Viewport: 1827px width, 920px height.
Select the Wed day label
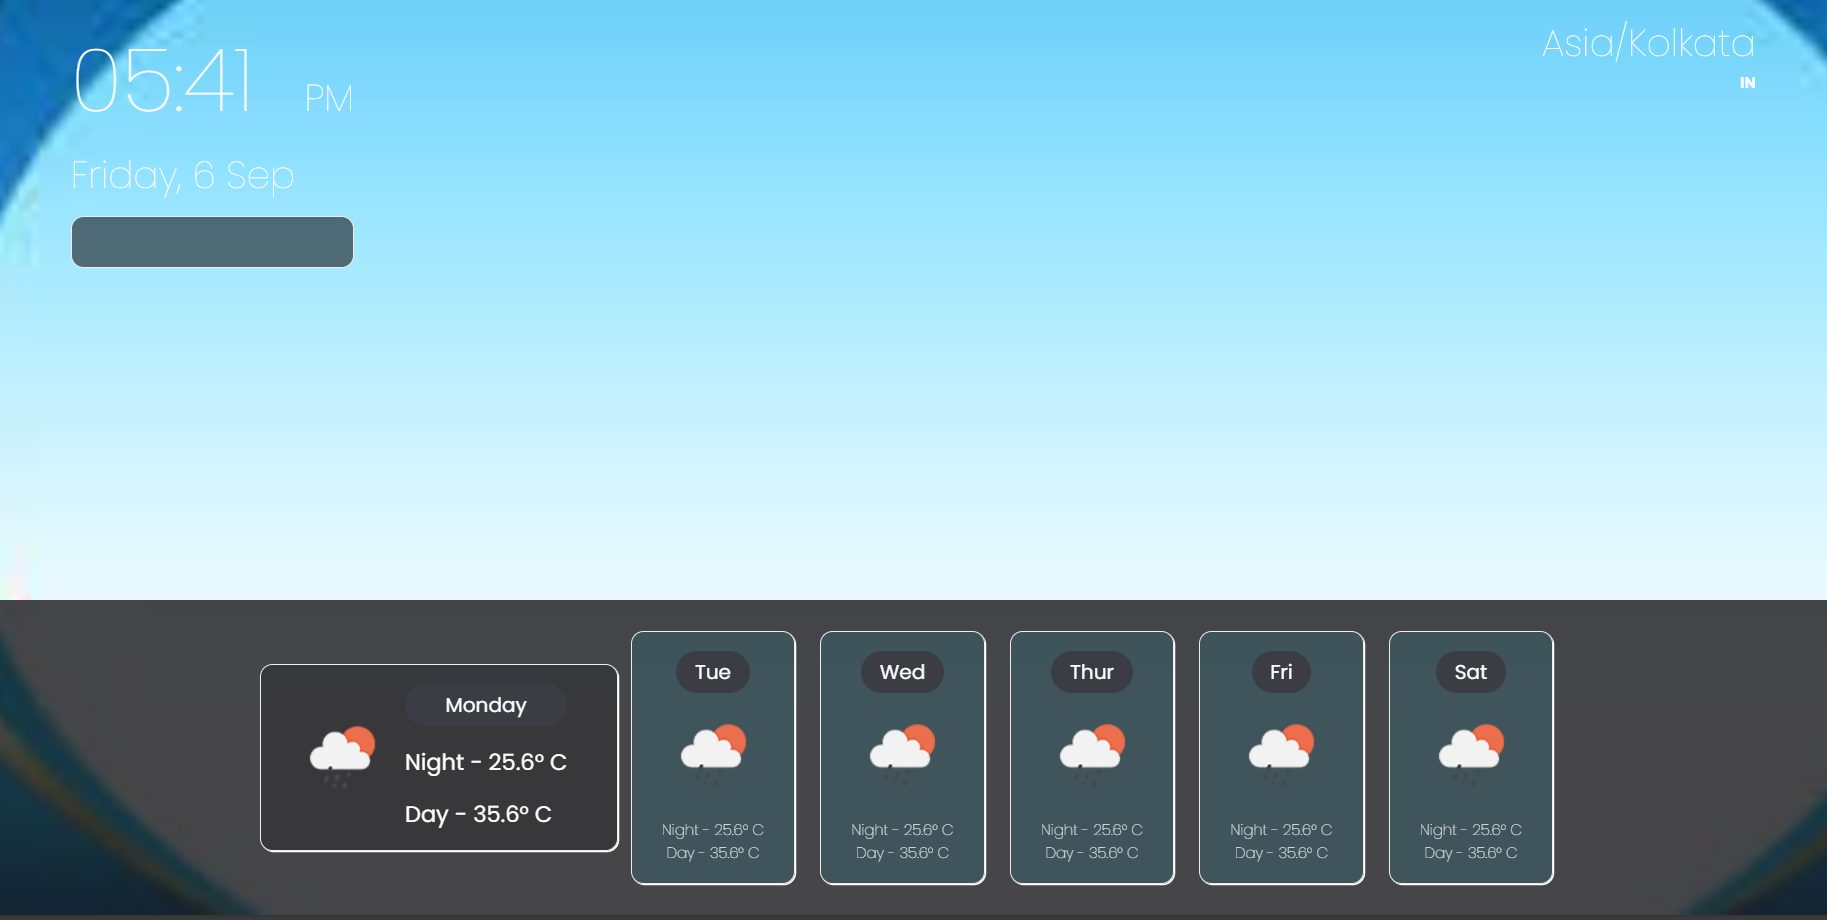tap(902, 672)
